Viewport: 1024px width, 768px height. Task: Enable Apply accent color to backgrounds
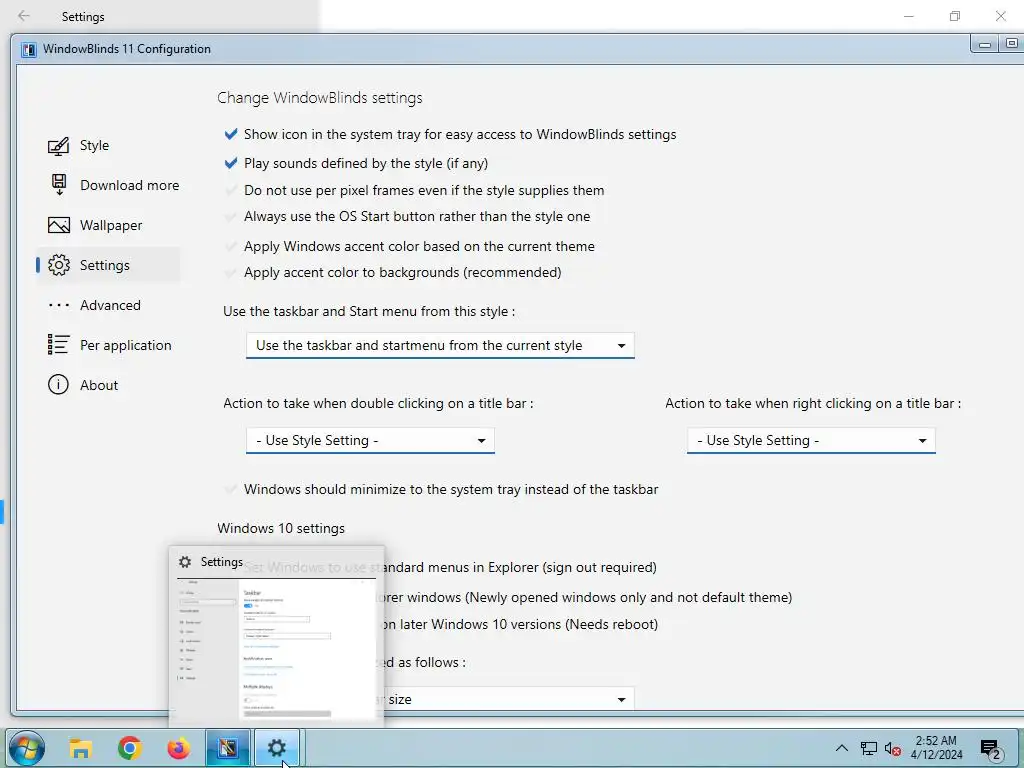click(231, 273)
